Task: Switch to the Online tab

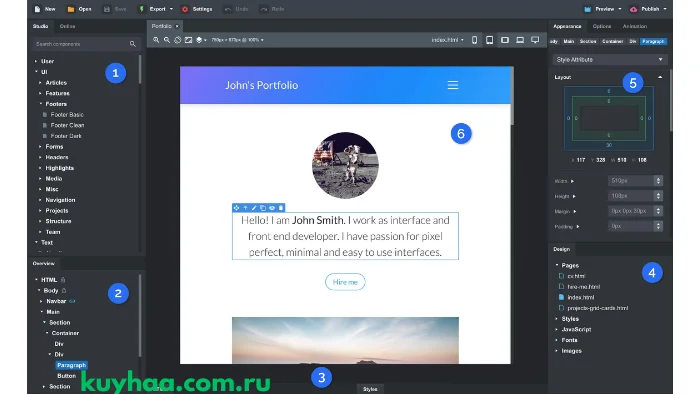Action: [67, 26]
